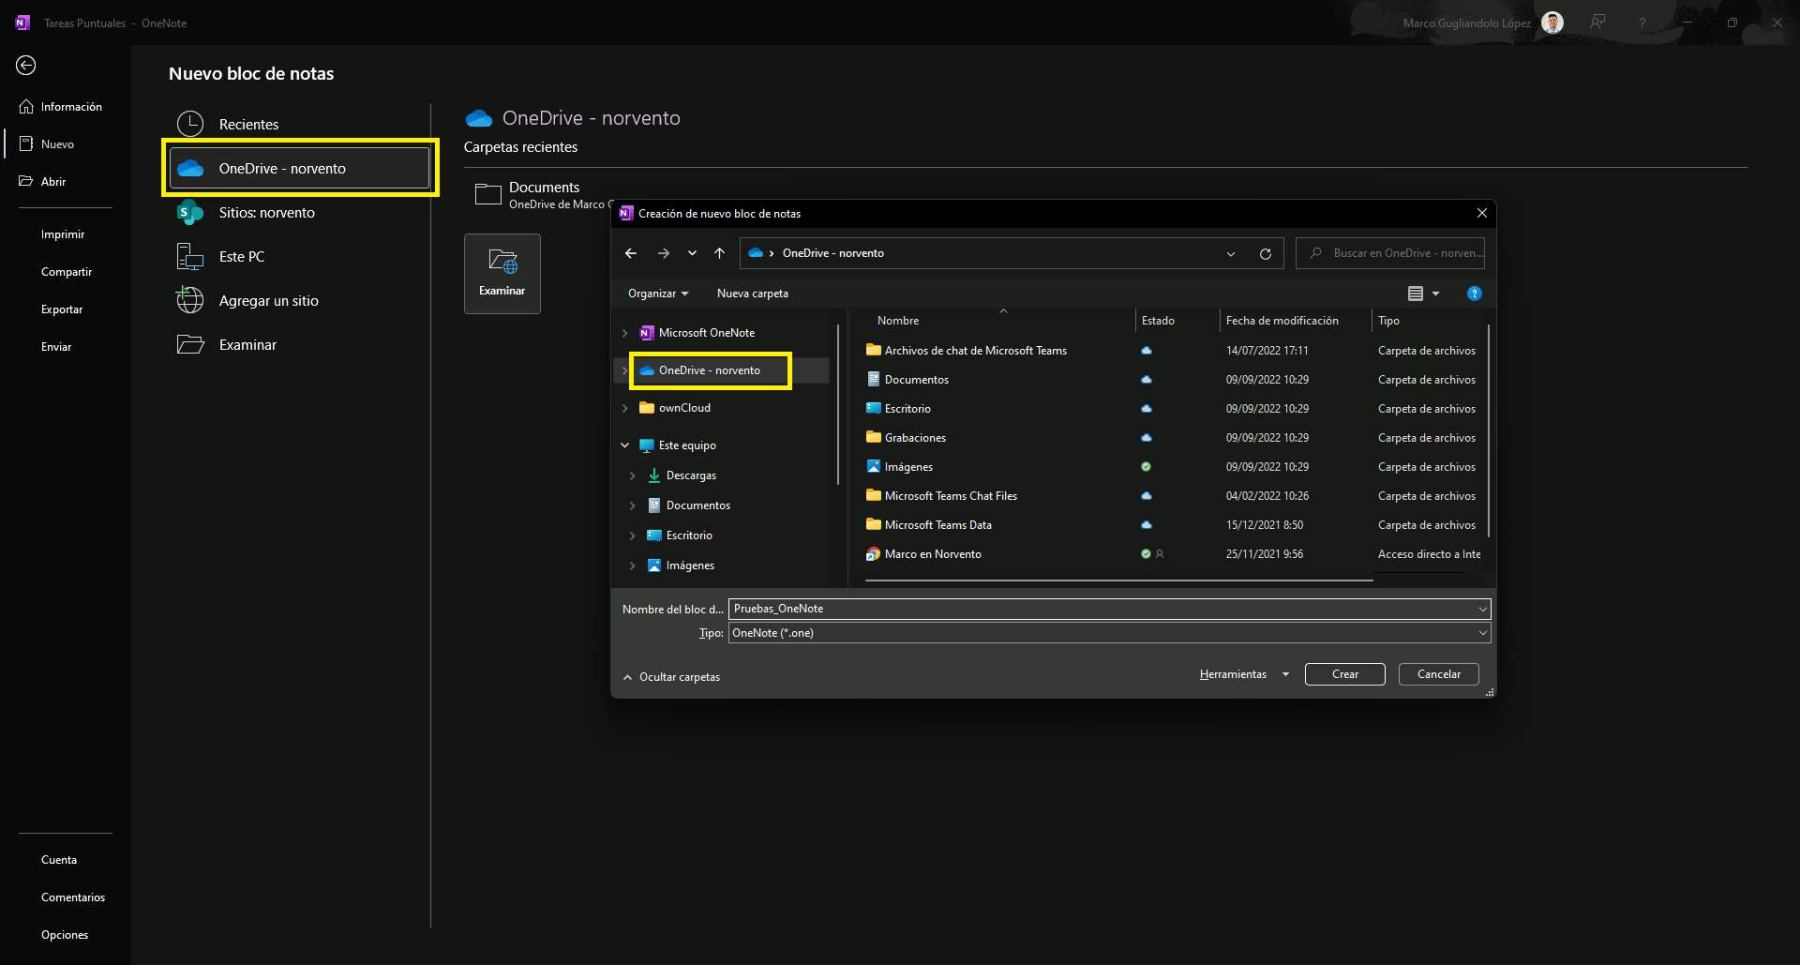
Task: Open Marco Gugliandolo López account avatar
Action: click(x=1552, y=23)
